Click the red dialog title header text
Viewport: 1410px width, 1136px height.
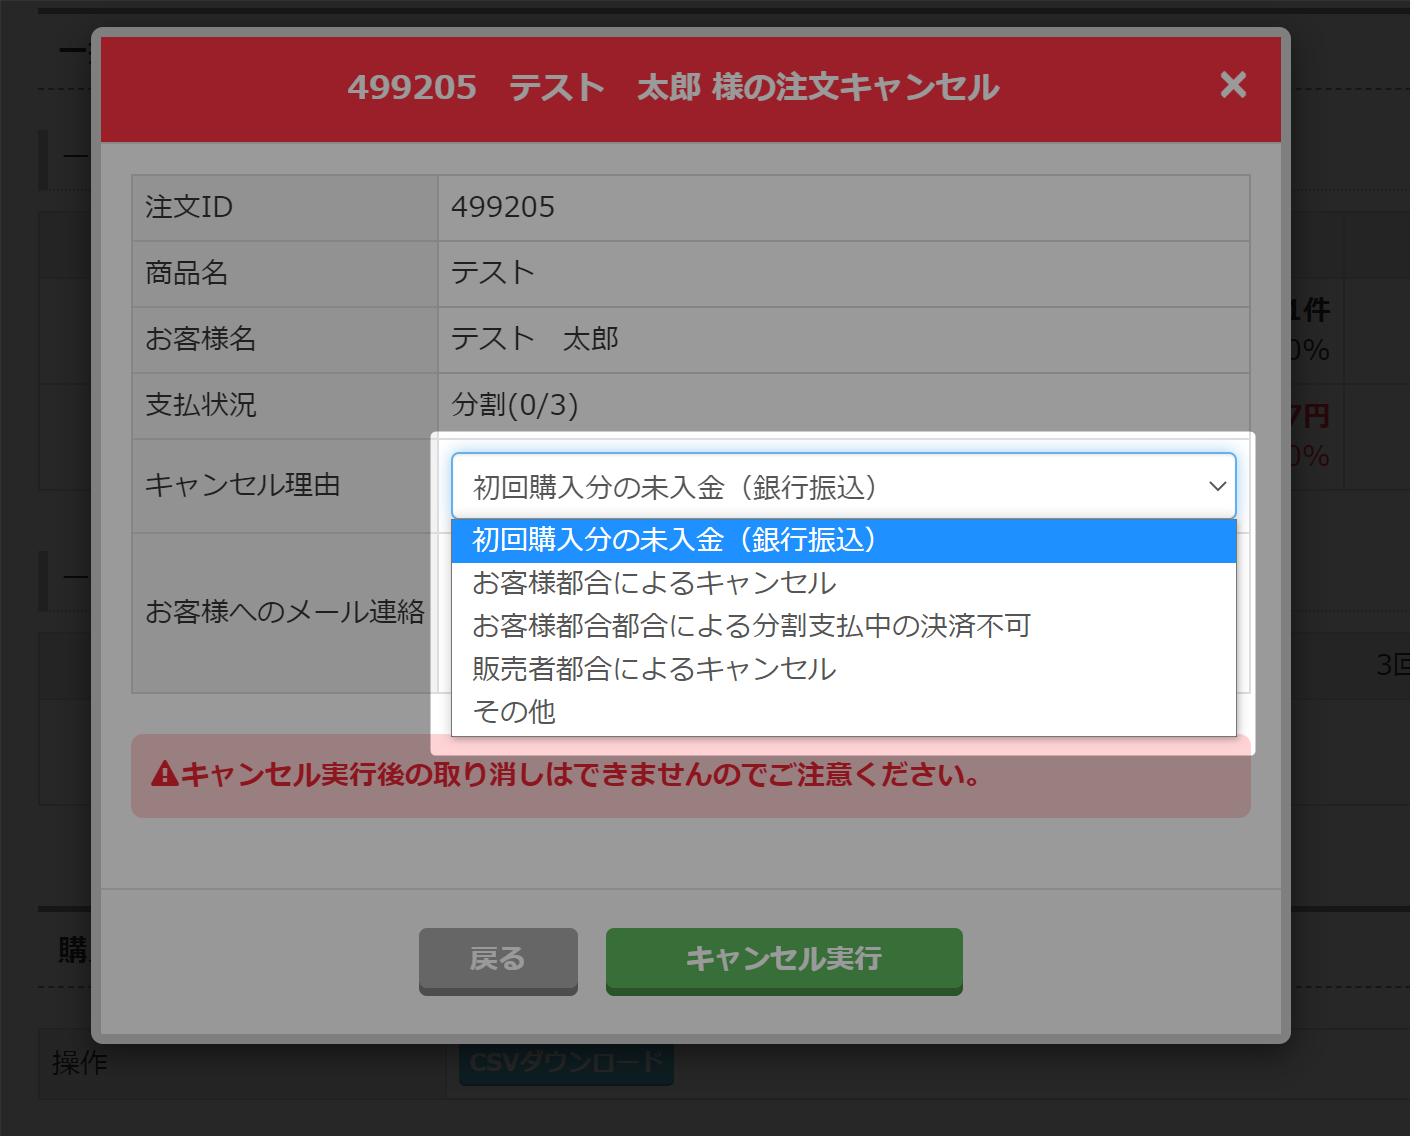click(x=673, y=88)
